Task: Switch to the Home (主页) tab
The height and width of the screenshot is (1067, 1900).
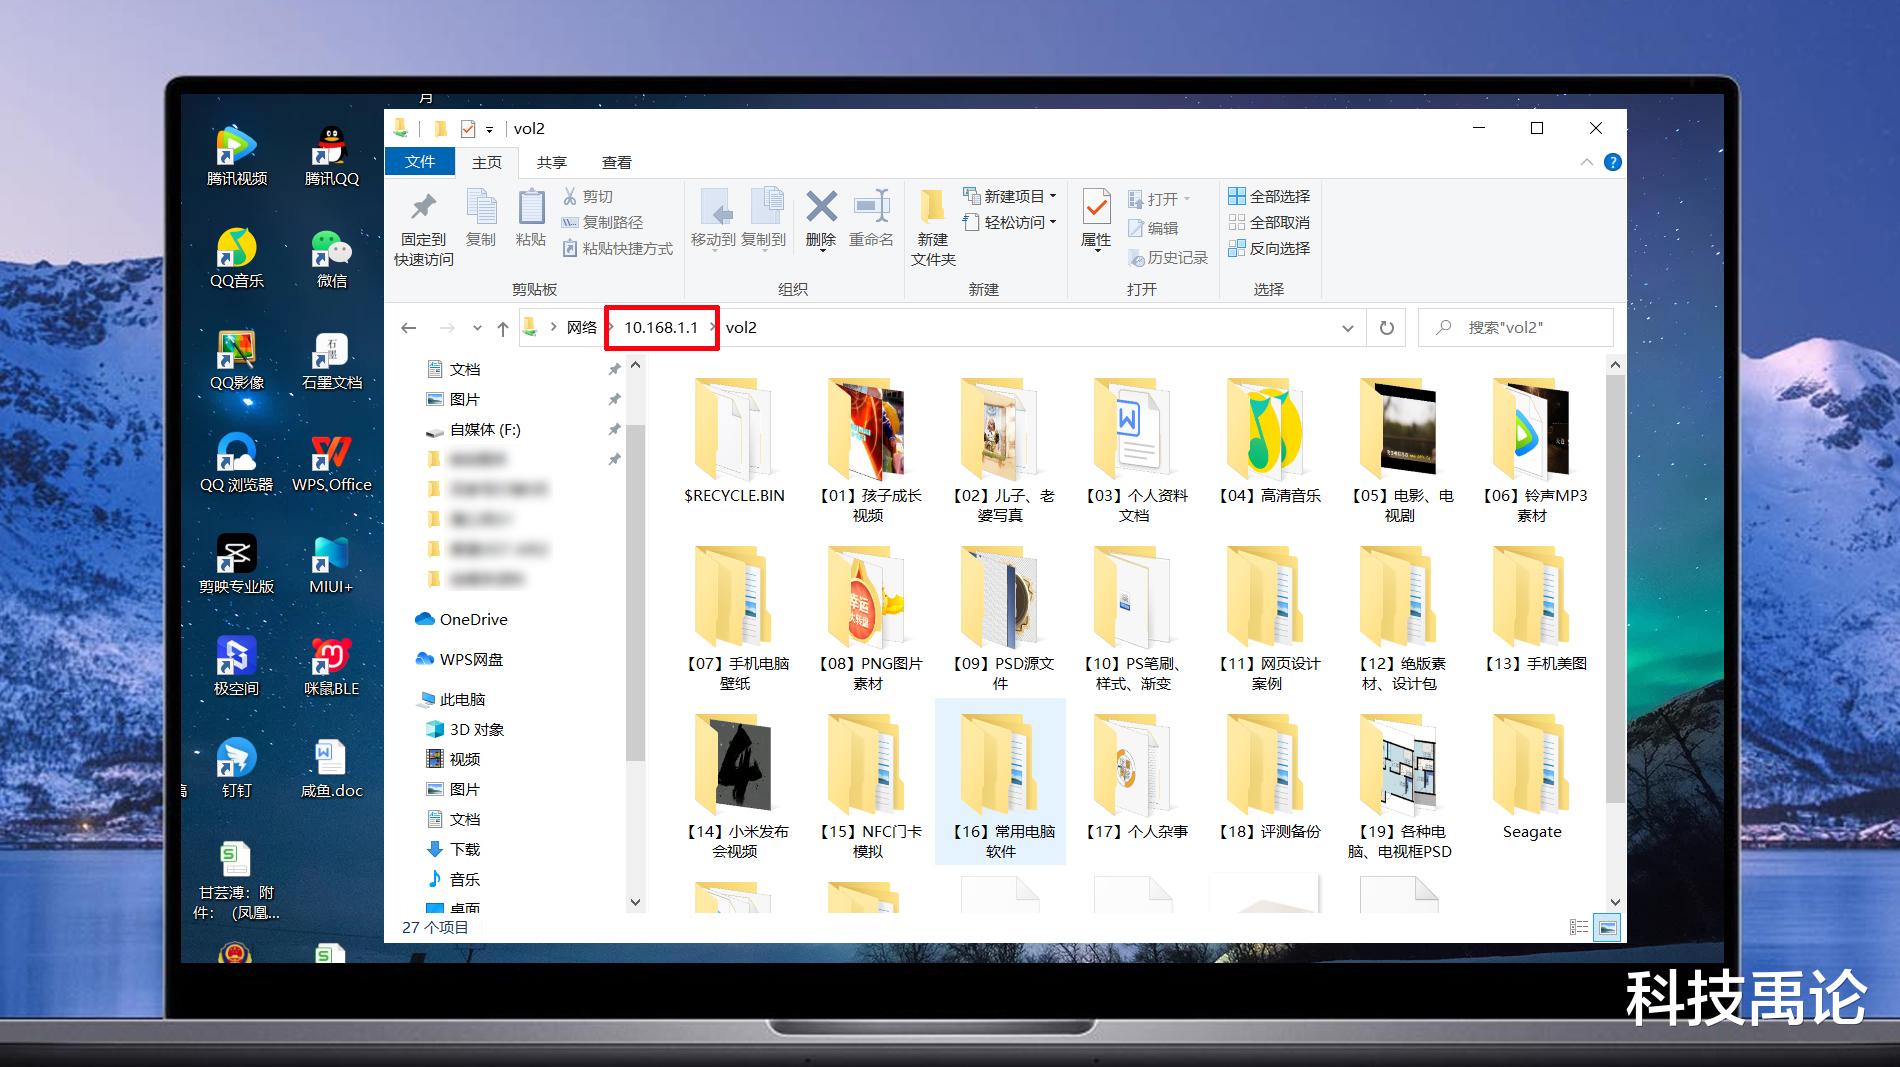Action: click(487, 162)
